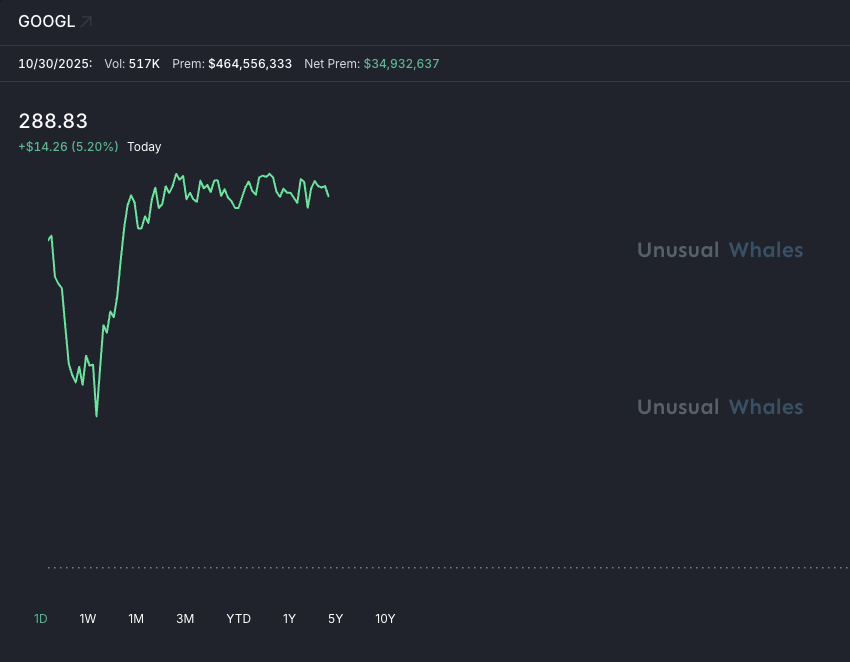Select the YTD range option
Screen dimensions: 850x662
pyautogui.click(x=238, y=619)
